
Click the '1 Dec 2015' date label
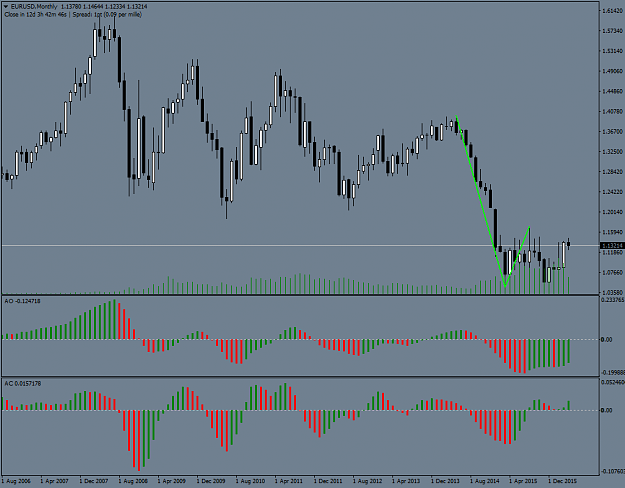tap(562, 481)
